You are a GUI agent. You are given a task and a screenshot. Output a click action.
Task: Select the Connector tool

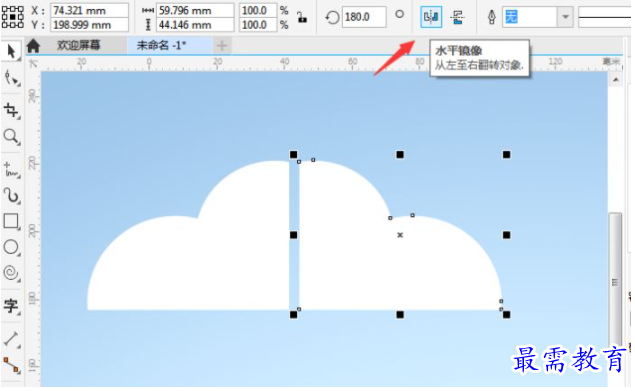click(11, 364)
